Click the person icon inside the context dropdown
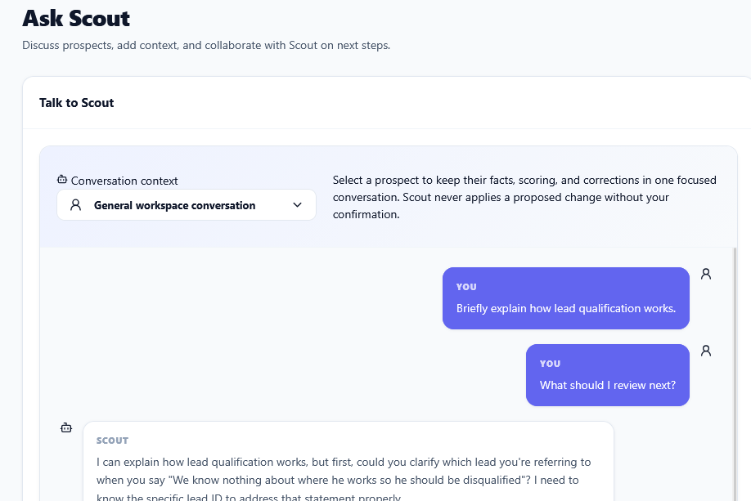This screenshot has height=501, width=751. pos(76,205)
